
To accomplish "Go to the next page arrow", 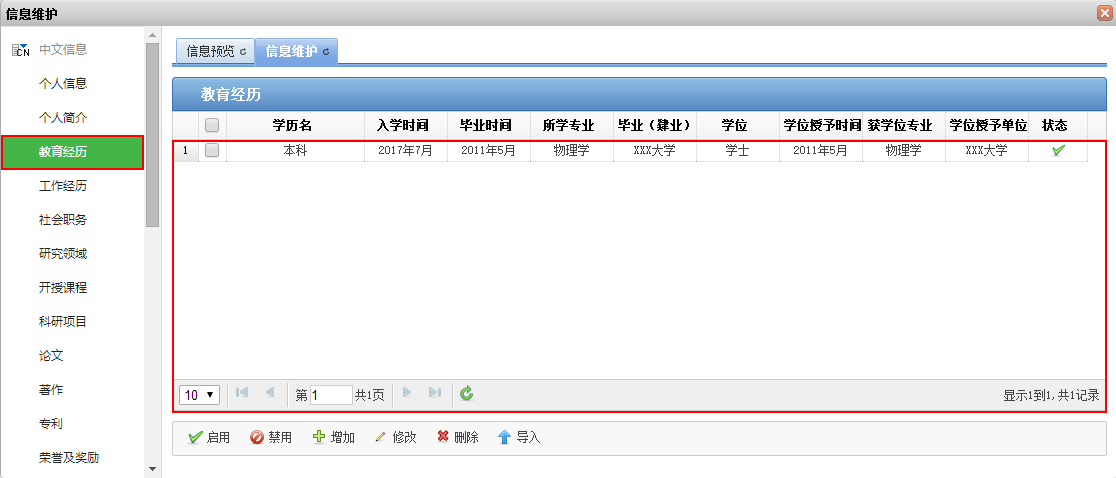I will pos(407,394).
